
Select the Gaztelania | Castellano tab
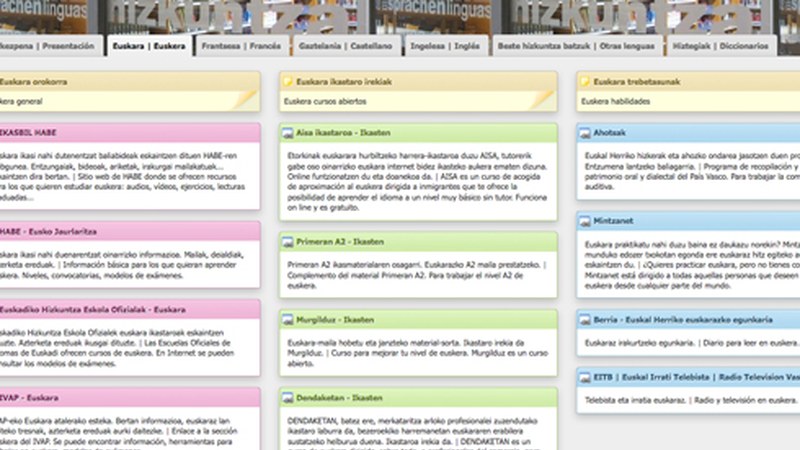coord(345,46)
